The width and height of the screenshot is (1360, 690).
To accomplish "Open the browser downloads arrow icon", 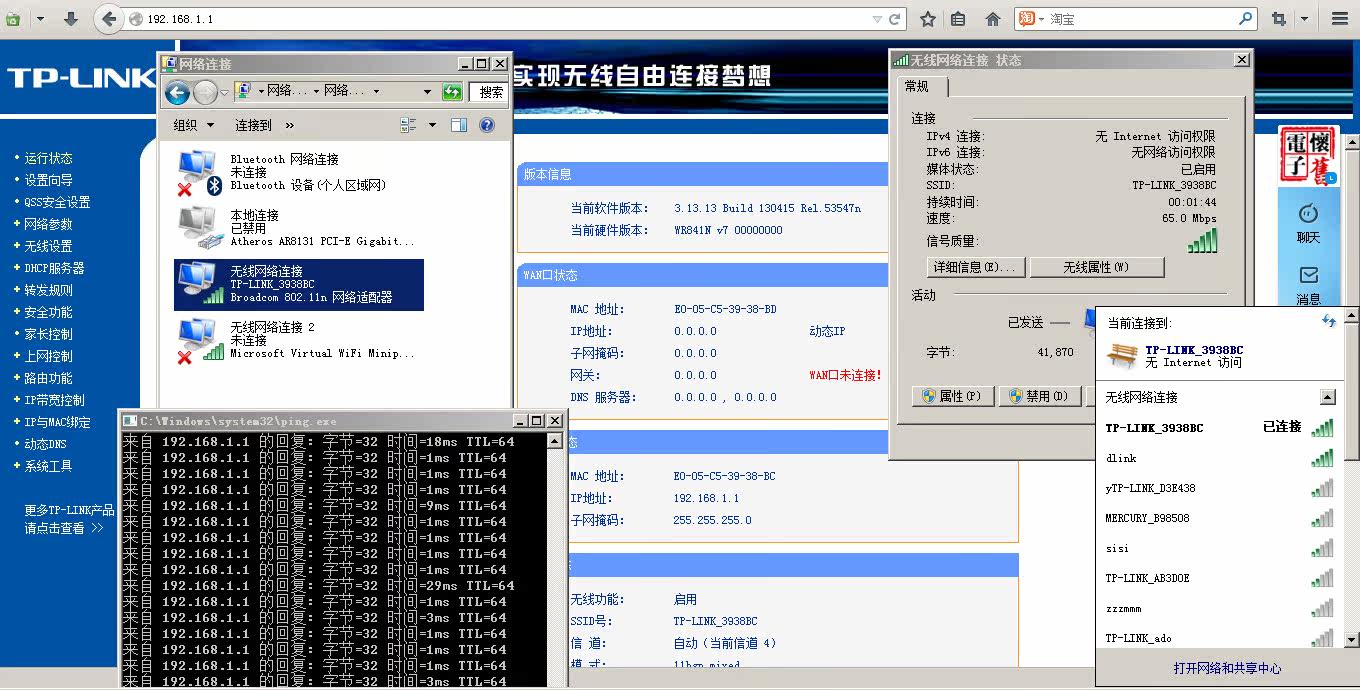I will [x=70, y=19].
